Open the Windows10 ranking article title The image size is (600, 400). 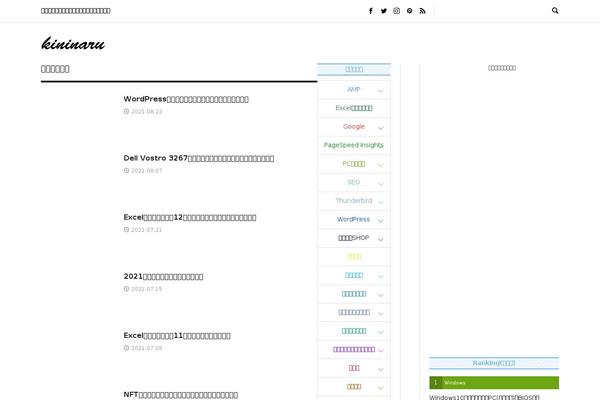click(484, 397)
